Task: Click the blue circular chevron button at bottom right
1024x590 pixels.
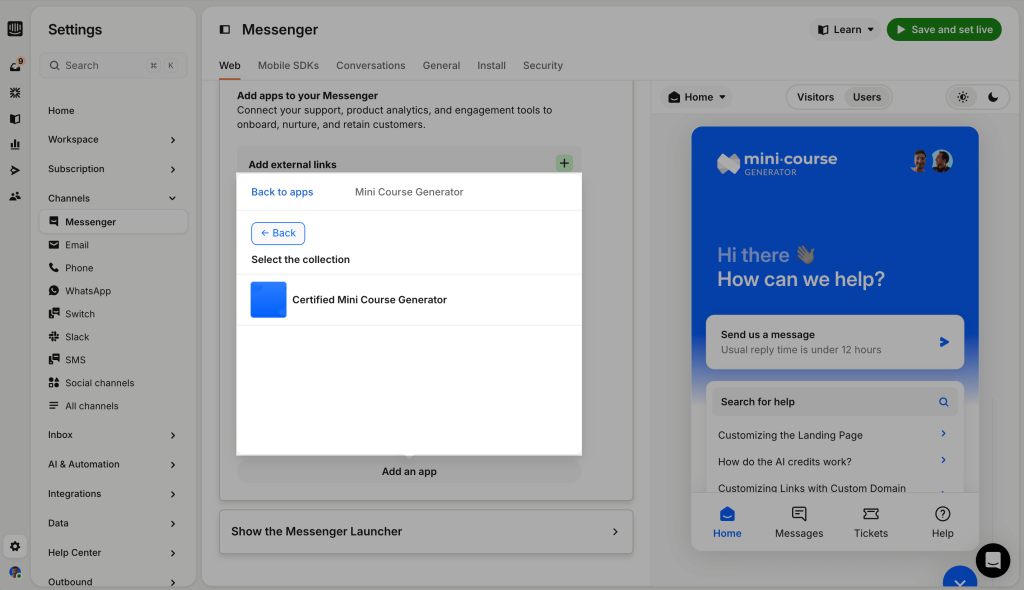Action: click(x=959, y=578)
